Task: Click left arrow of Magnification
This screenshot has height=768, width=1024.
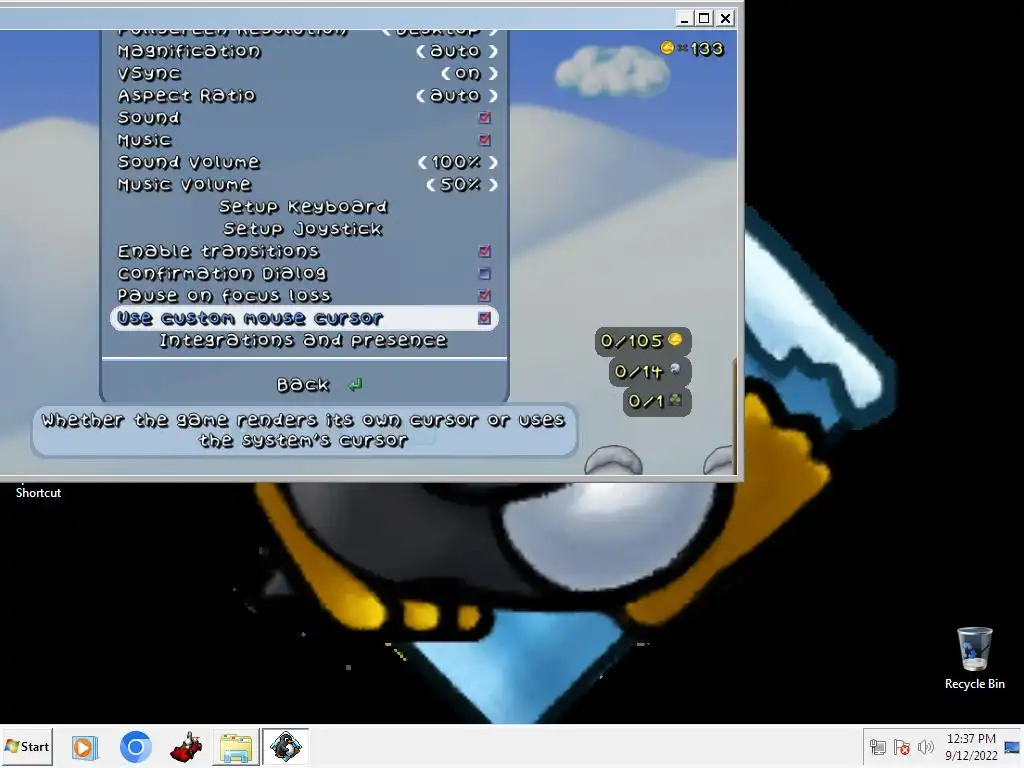Action: coord(421,51)
